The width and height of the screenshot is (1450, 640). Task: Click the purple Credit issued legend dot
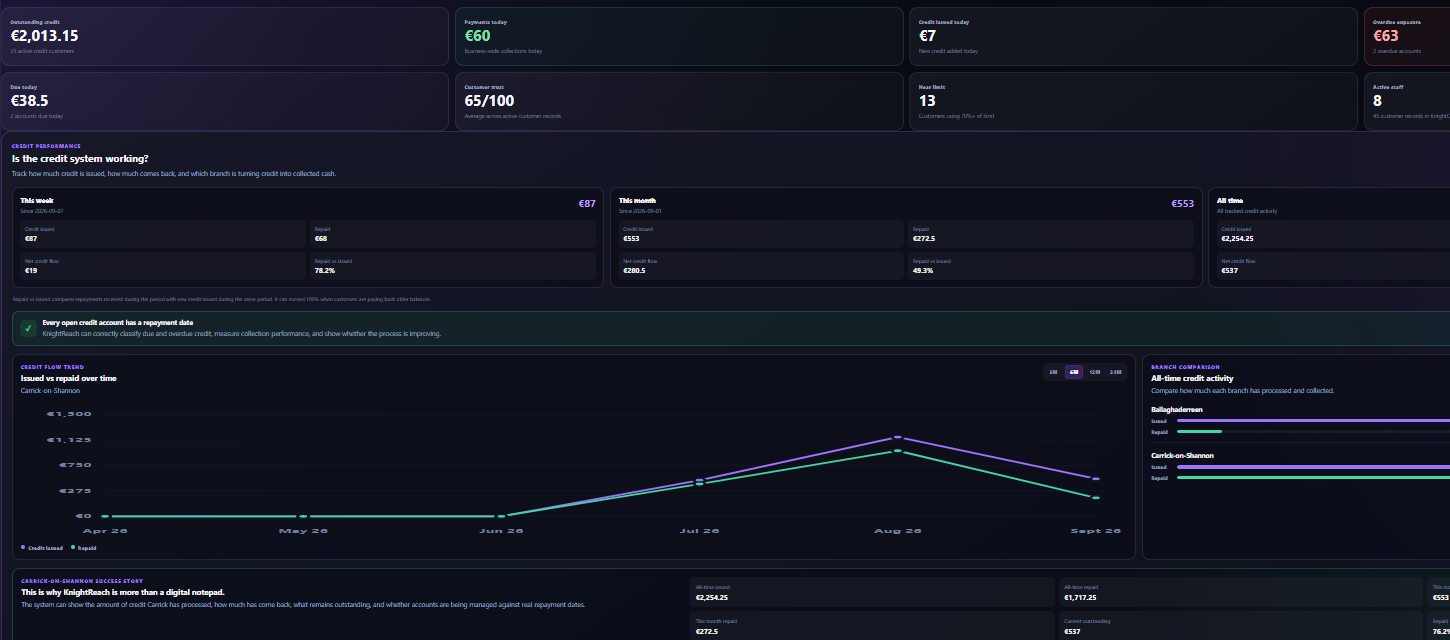(x=23, y=548)
